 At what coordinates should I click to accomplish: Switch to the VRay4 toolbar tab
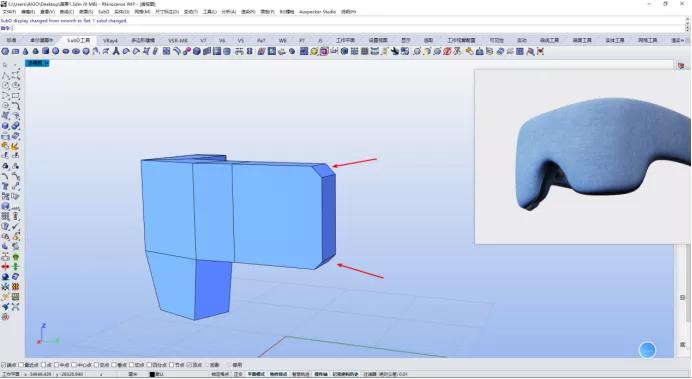[x=110, y=40]
